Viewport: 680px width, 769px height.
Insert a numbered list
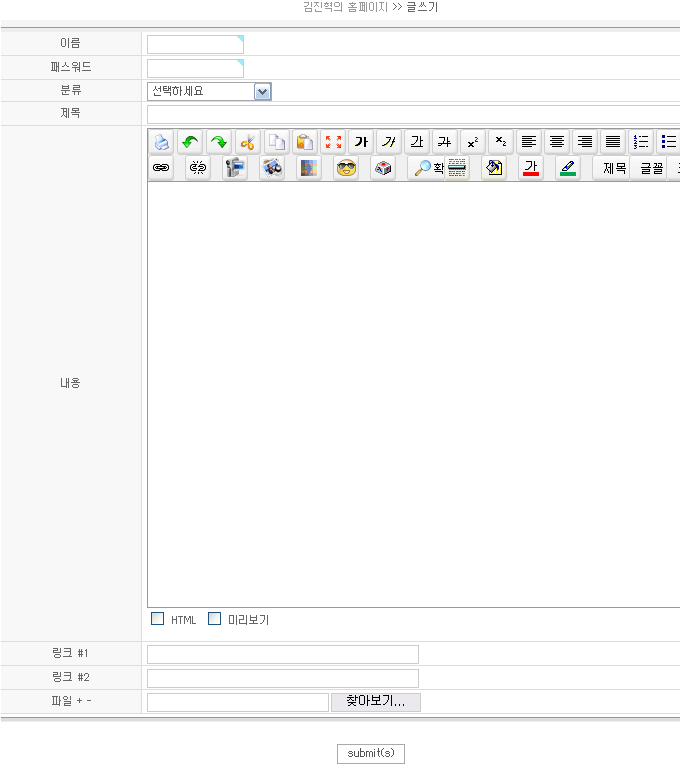coord(641,142)
